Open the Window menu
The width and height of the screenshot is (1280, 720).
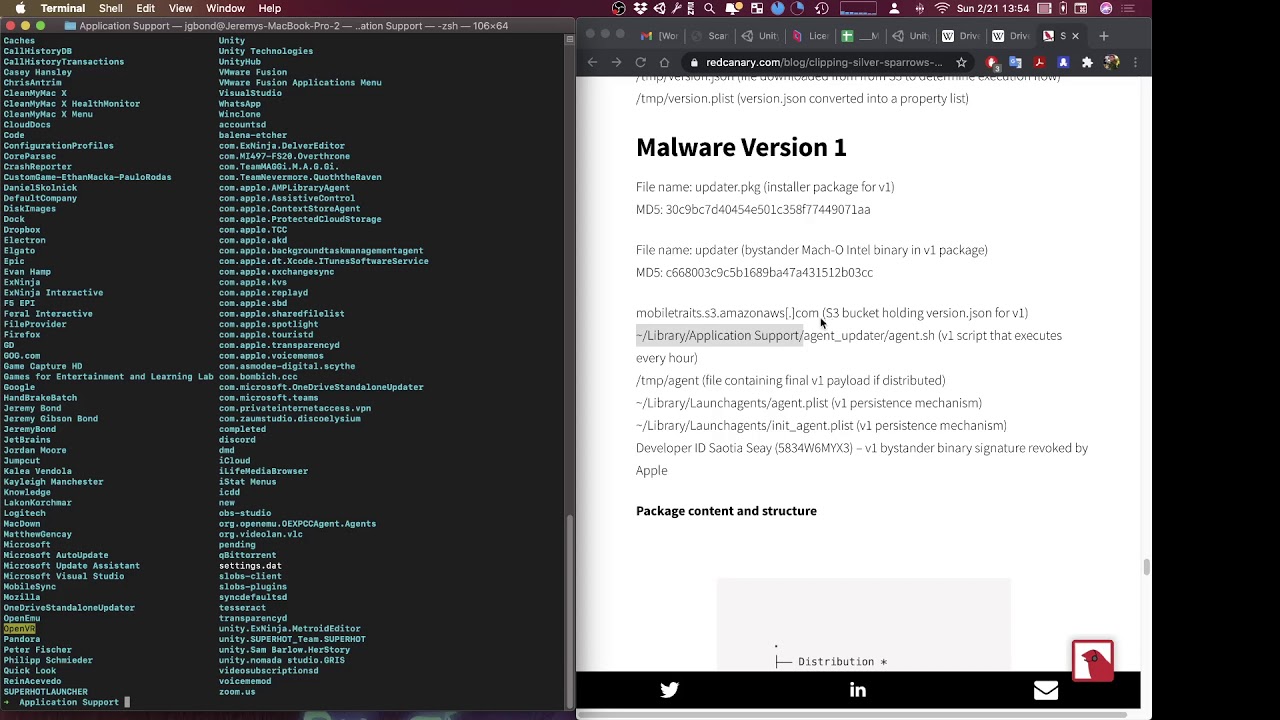pyautogui.click(x=225, y=8)
